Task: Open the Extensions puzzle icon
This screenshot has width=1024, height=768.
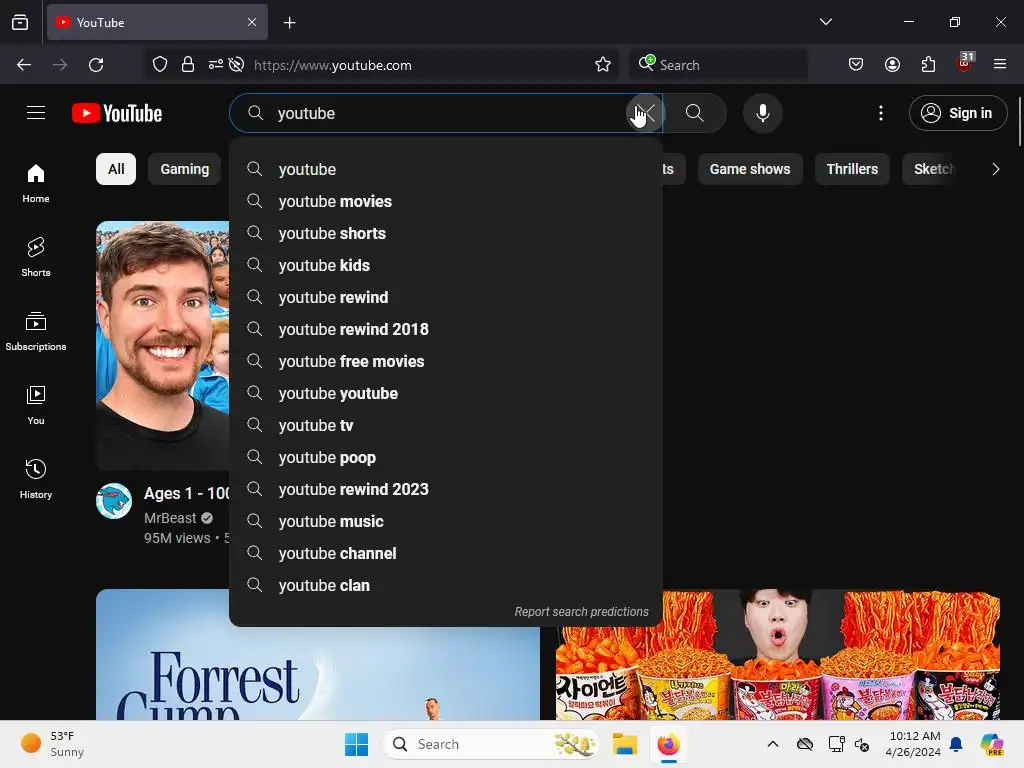Action: 928,65
